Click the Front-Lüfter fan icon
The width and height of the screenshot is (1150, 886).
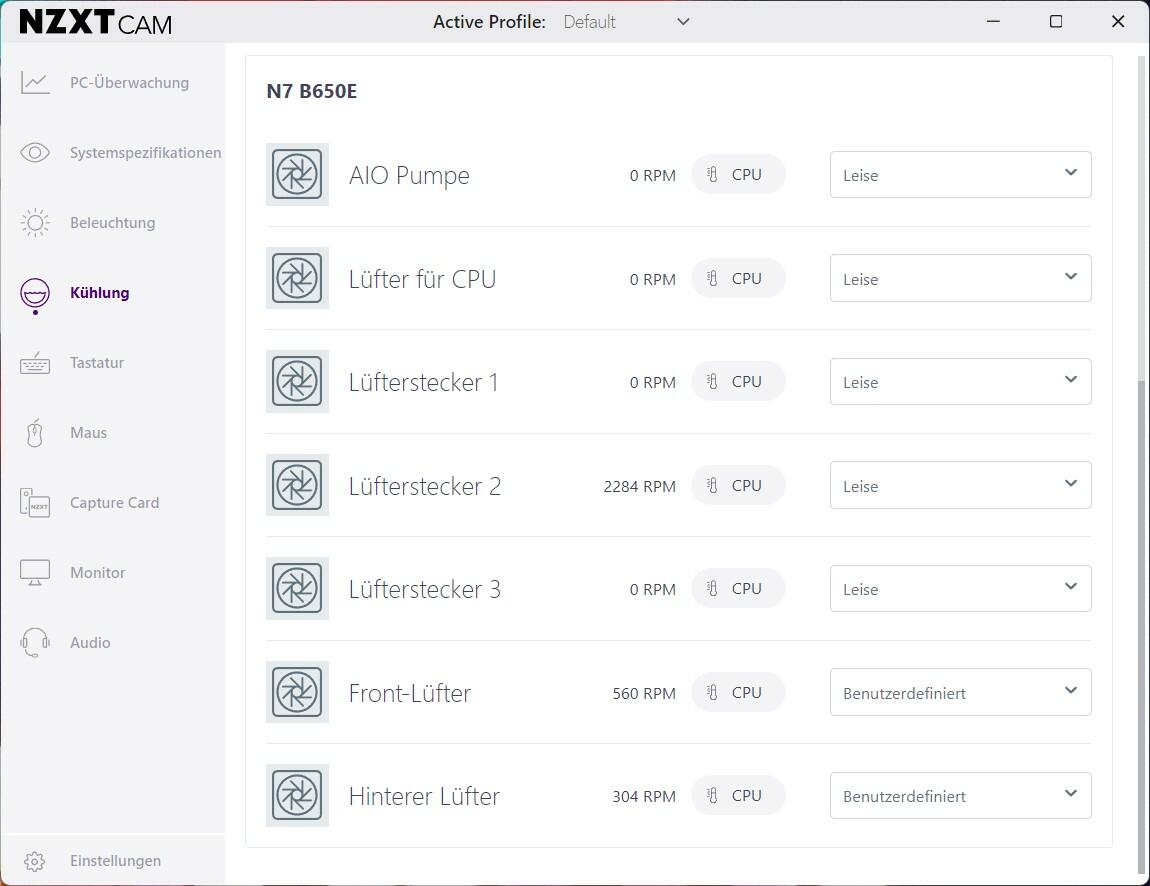coord(297,692)
